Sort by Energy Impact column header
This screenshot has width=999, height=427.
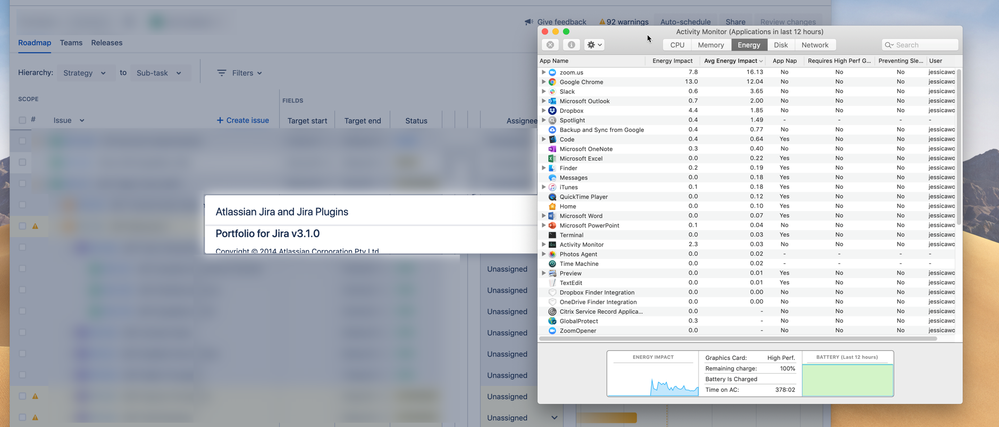(x=672, y=61)
